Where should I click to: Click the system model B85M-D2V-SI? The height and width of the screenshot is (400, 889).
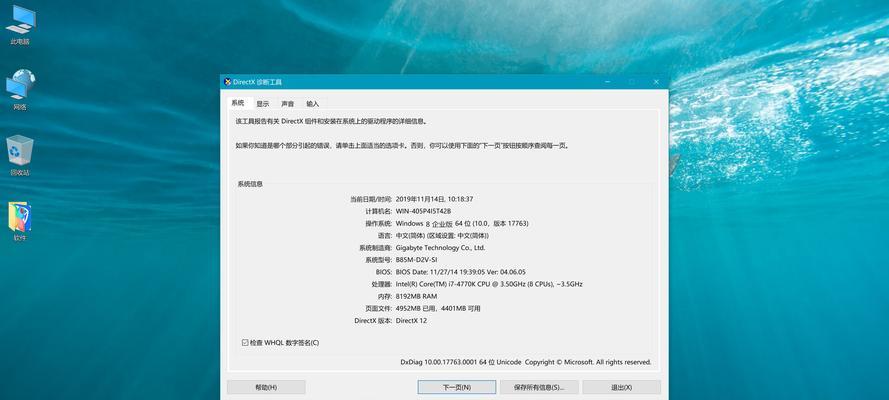(416, 260)
